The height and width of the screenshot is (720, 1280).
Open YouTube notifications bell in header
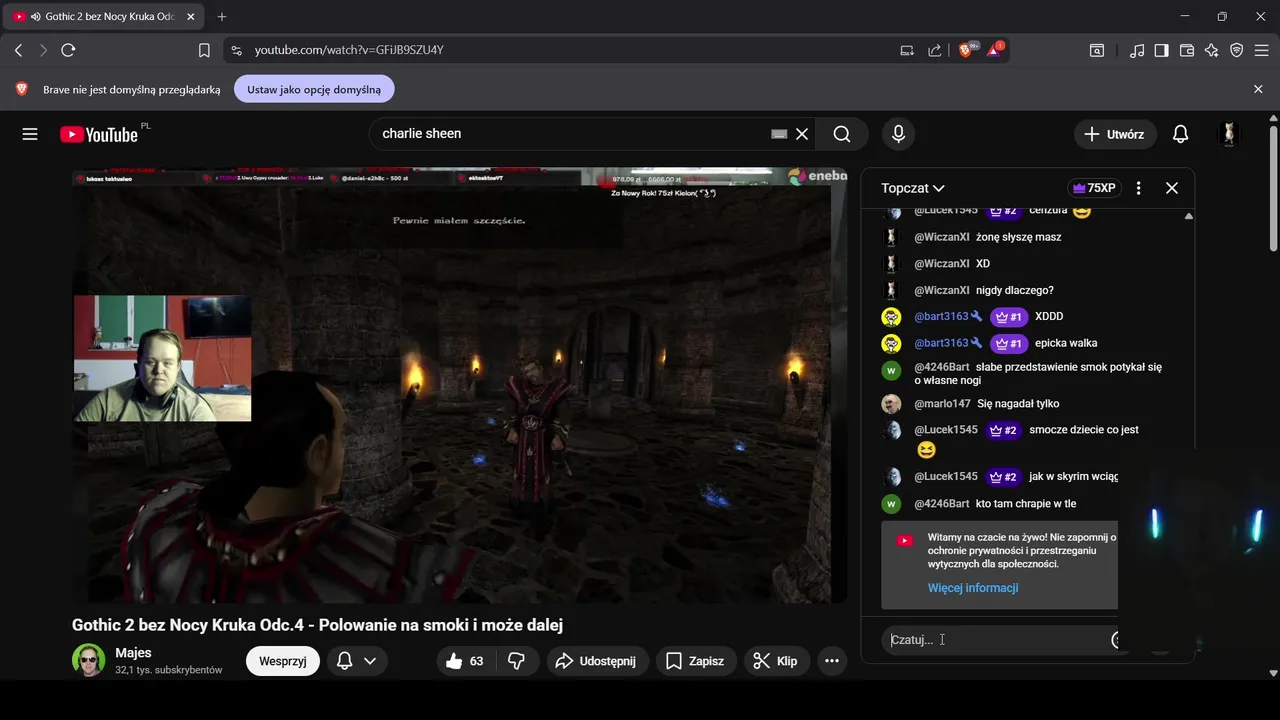coord(1180,134)
